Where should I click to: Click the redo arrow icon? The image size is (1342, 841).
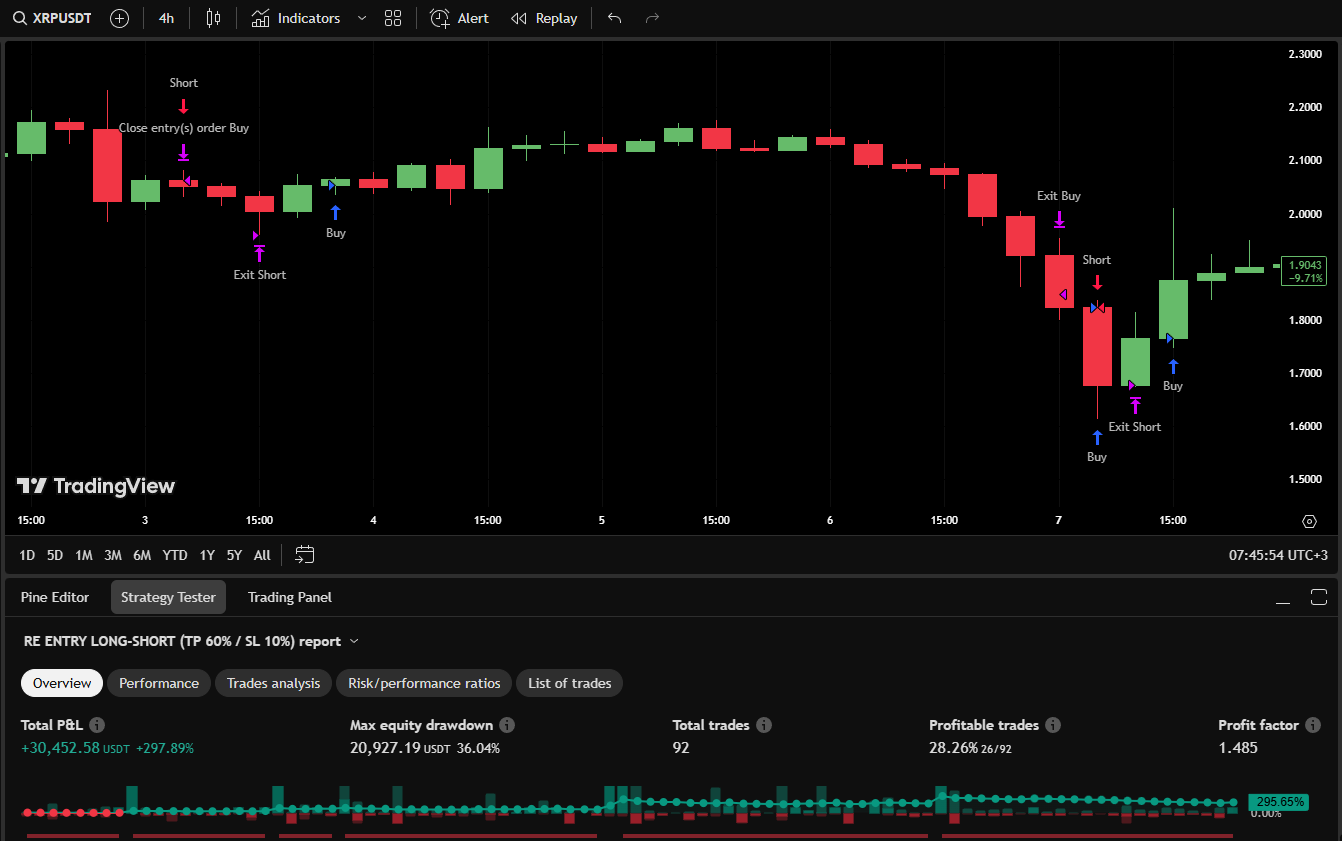coord(652,18)
